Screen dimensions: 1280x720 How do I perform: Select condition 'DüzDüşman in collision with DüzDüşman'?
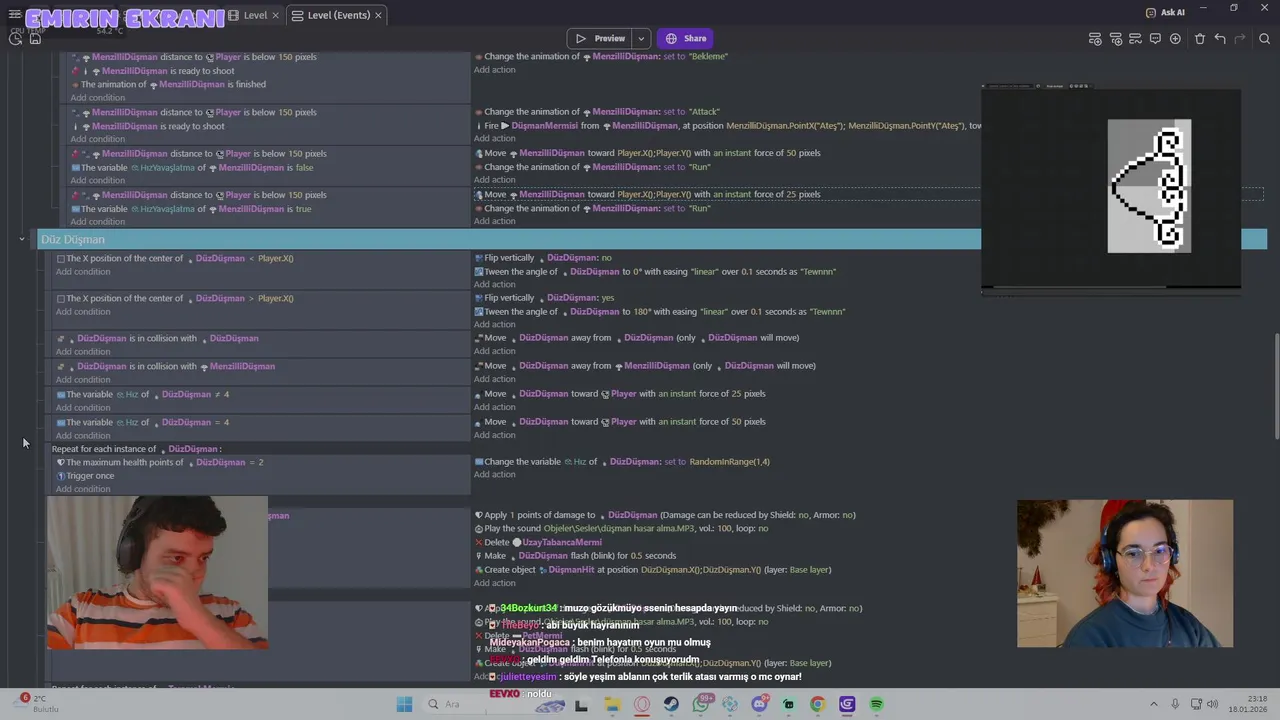tap(157, 338)
